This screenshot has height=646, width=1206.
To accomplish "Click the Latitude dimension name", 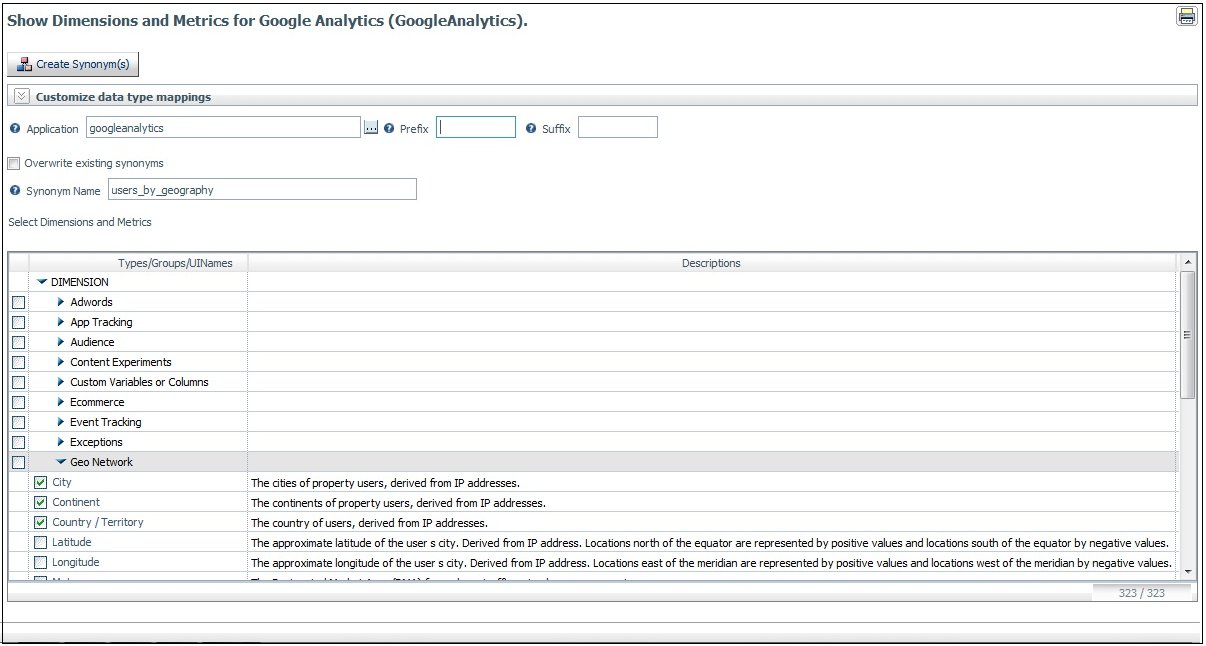I will 72,542.
